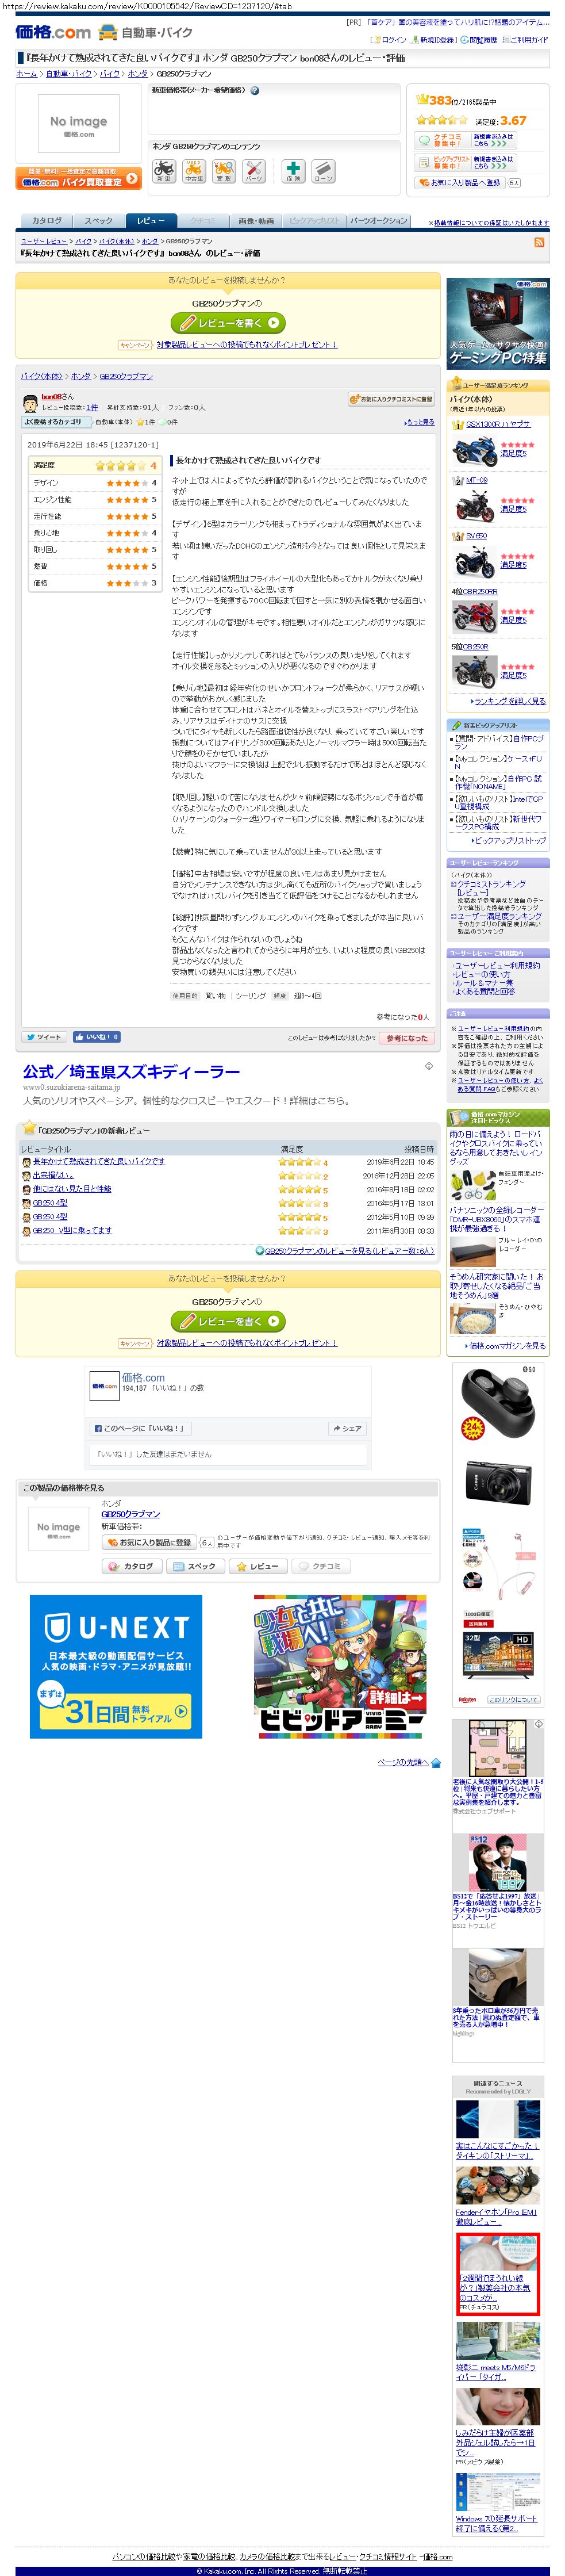Open the 公式／埼玉県スズキディーラー ad link

point(131,1072)
